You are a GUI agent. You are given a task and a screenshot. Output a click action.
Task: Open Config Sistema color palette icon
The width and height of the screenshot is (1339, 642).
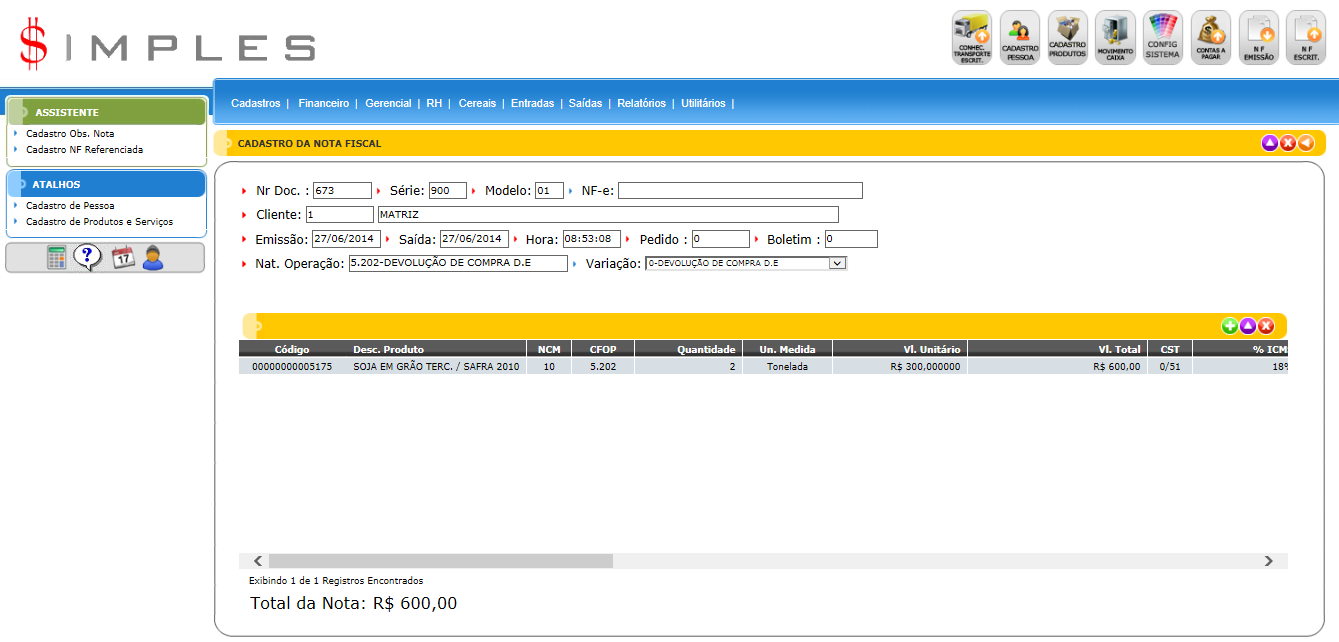click(x=1163, y=38)
